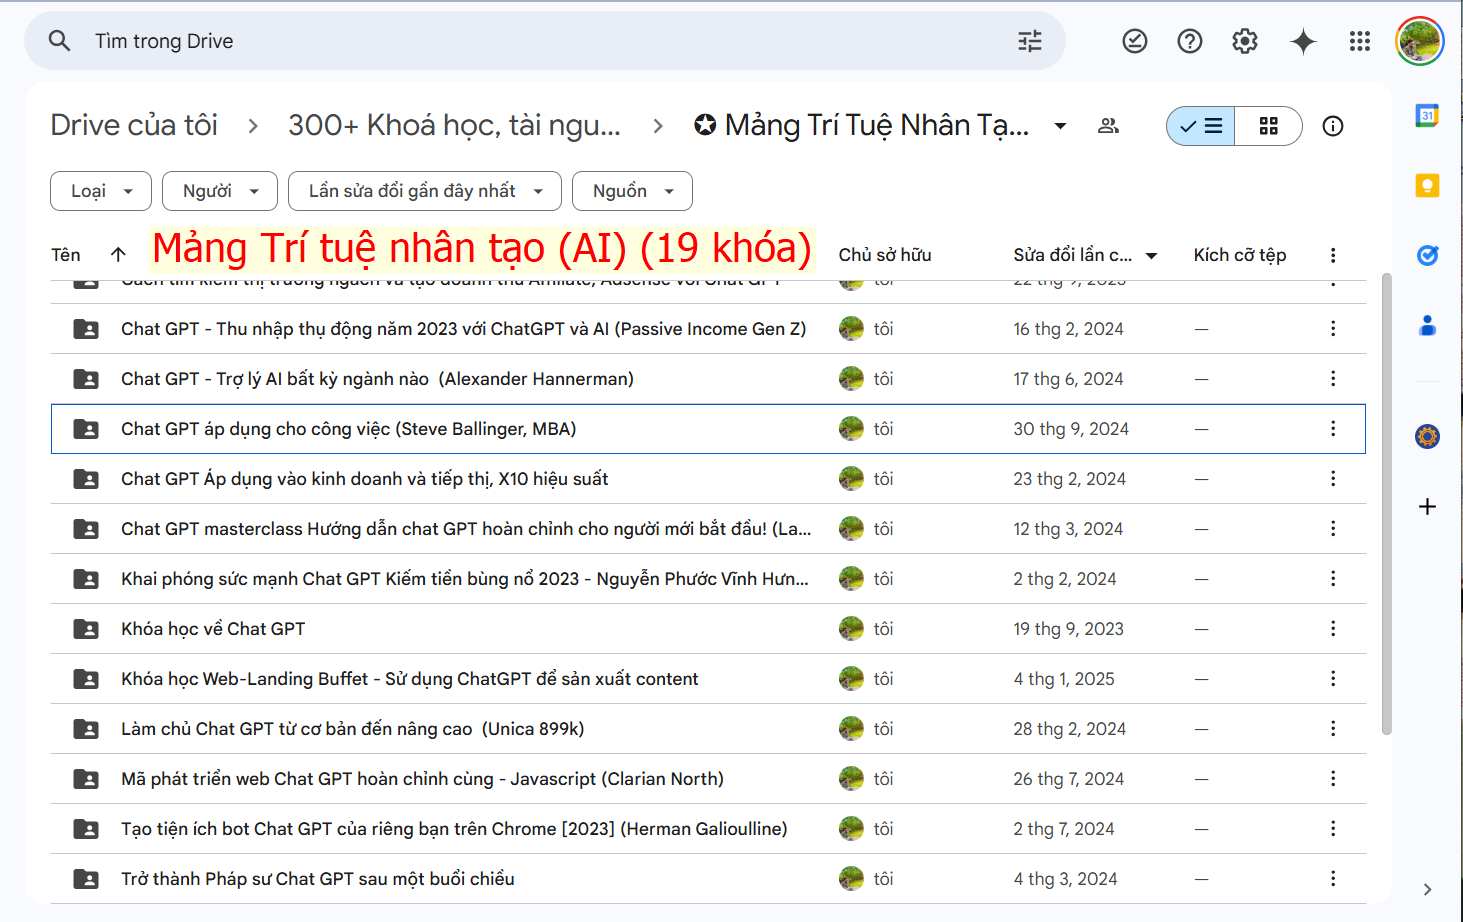Open the Help question mark icon
1463x922 pixels.
pyautogui.click(x=1189, y=41)
